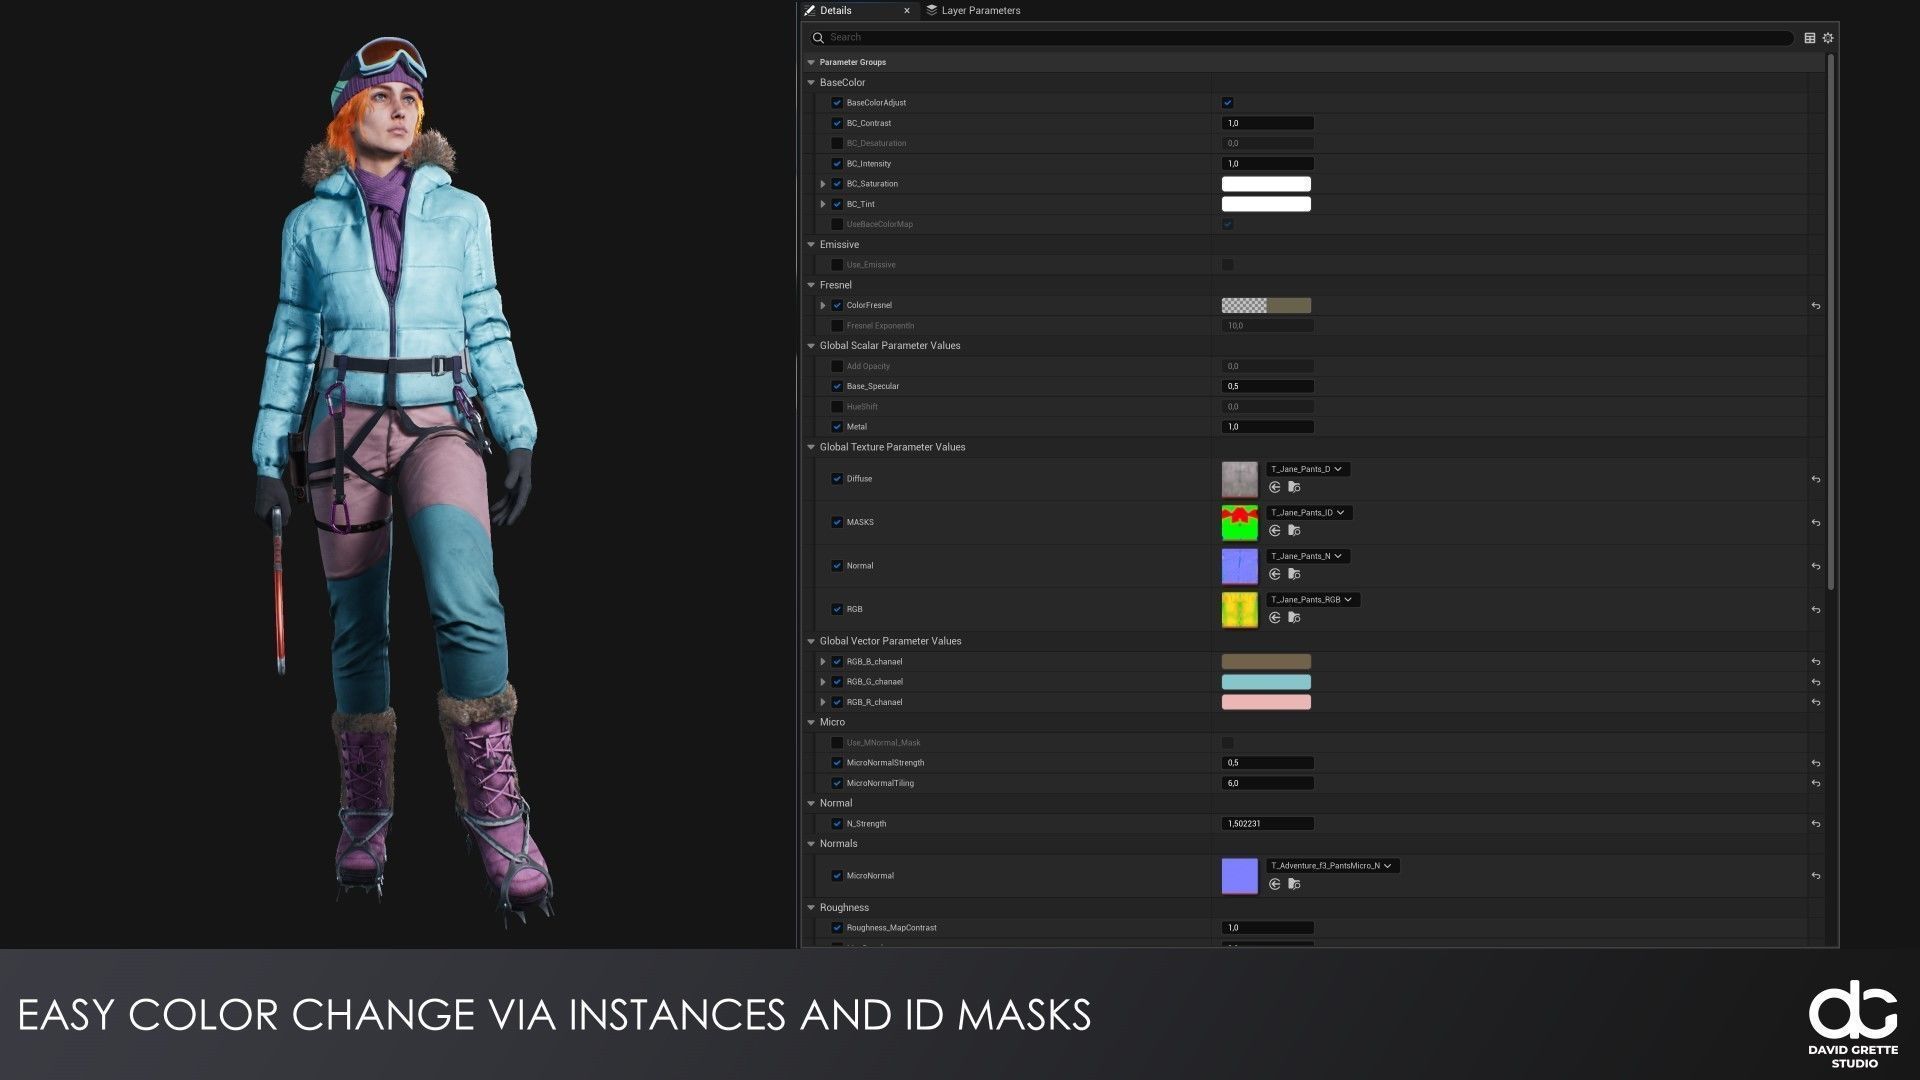
Task: Open the details view settings gear
Action: click(x=1828, y=38)
